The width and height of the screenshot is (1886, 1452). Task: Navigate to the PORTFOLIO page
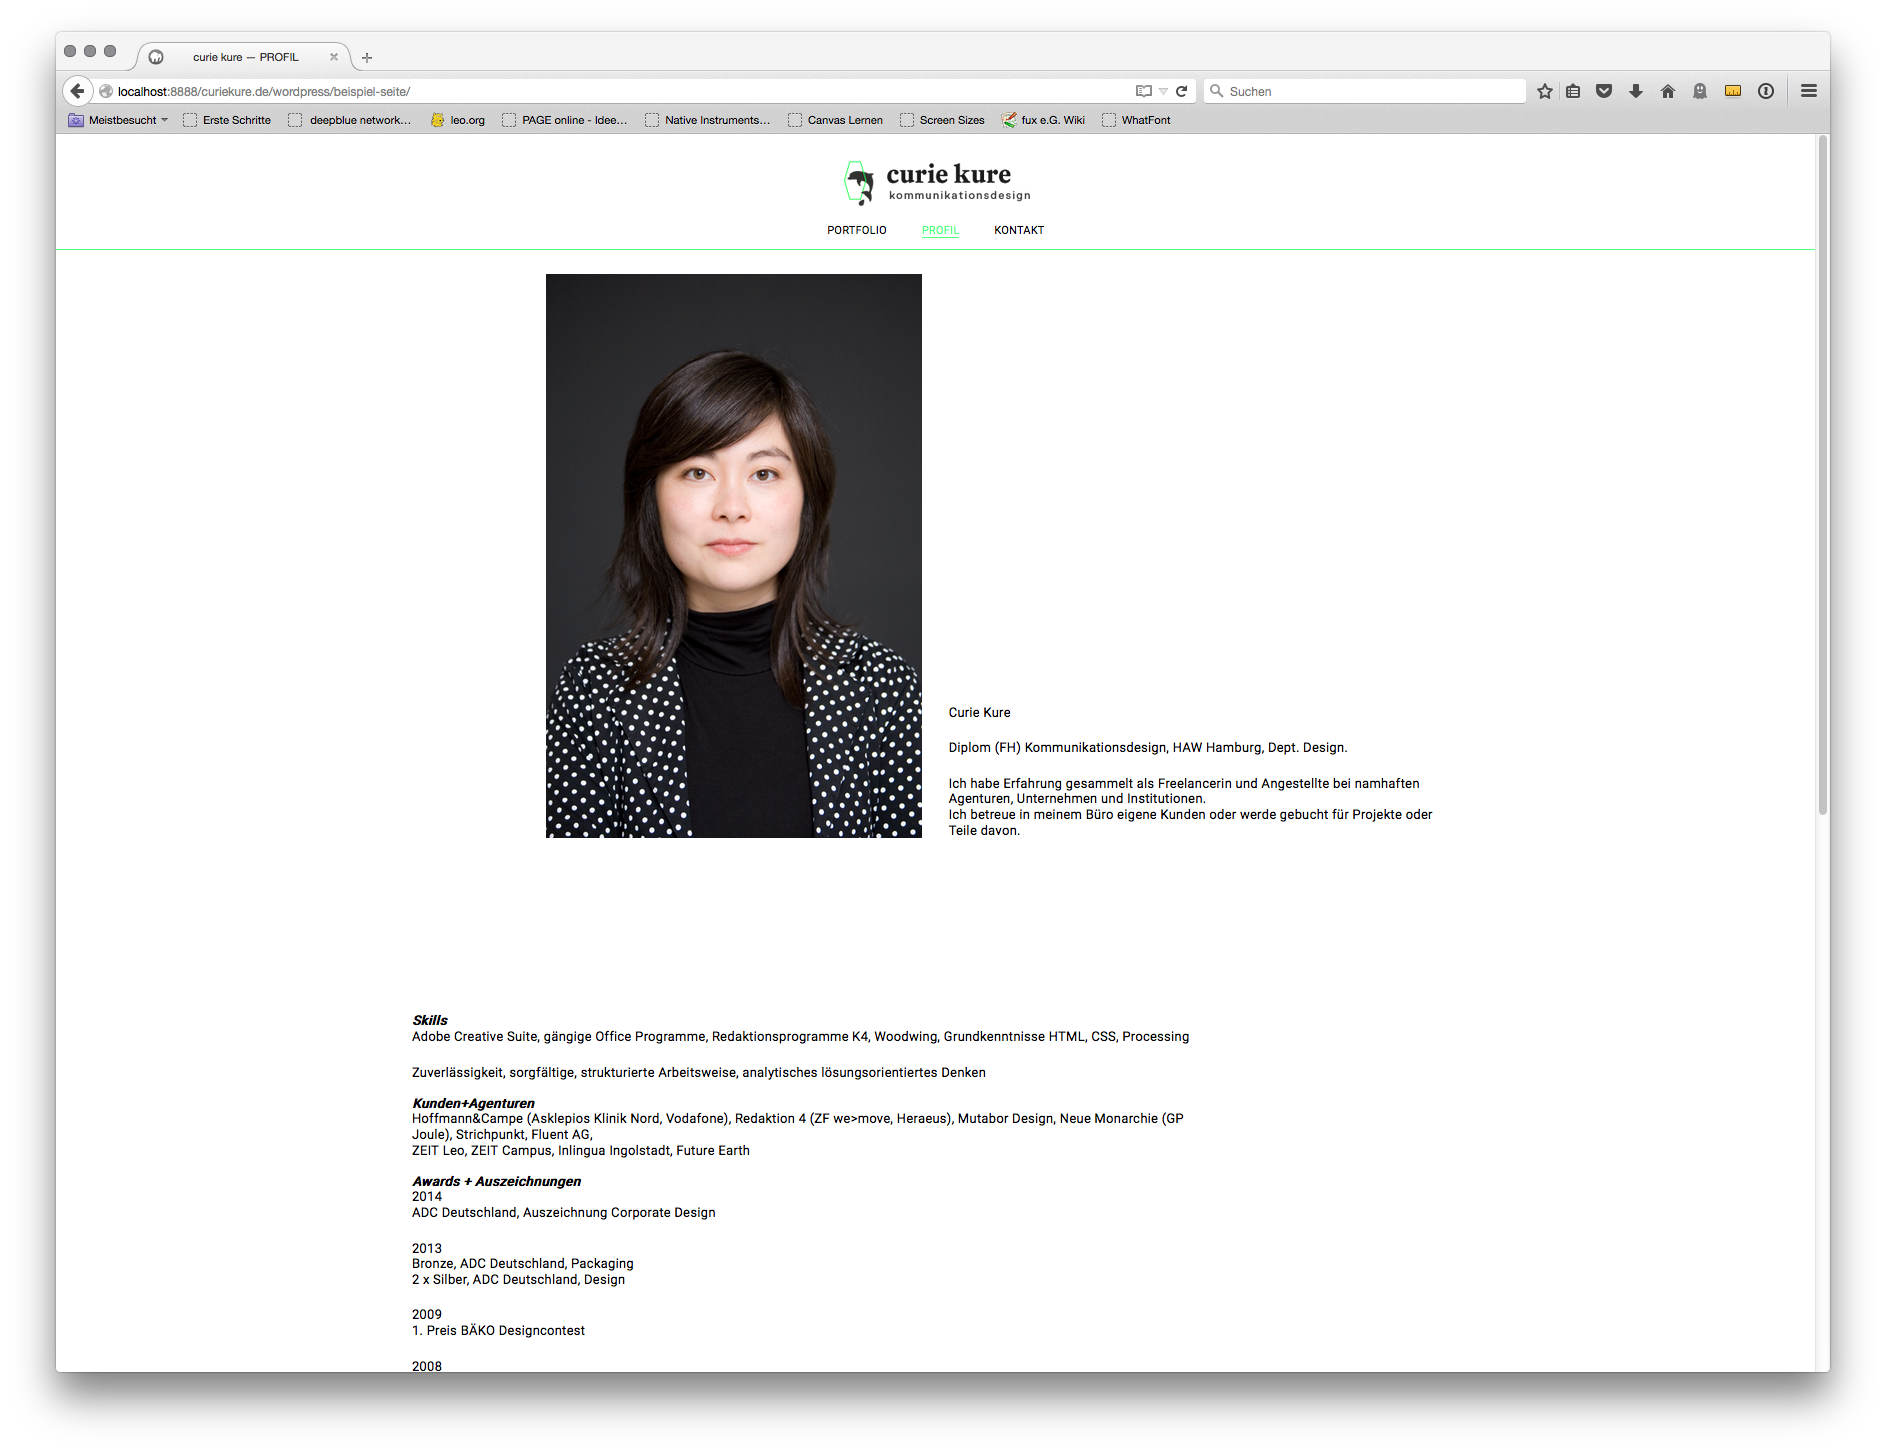856,230
